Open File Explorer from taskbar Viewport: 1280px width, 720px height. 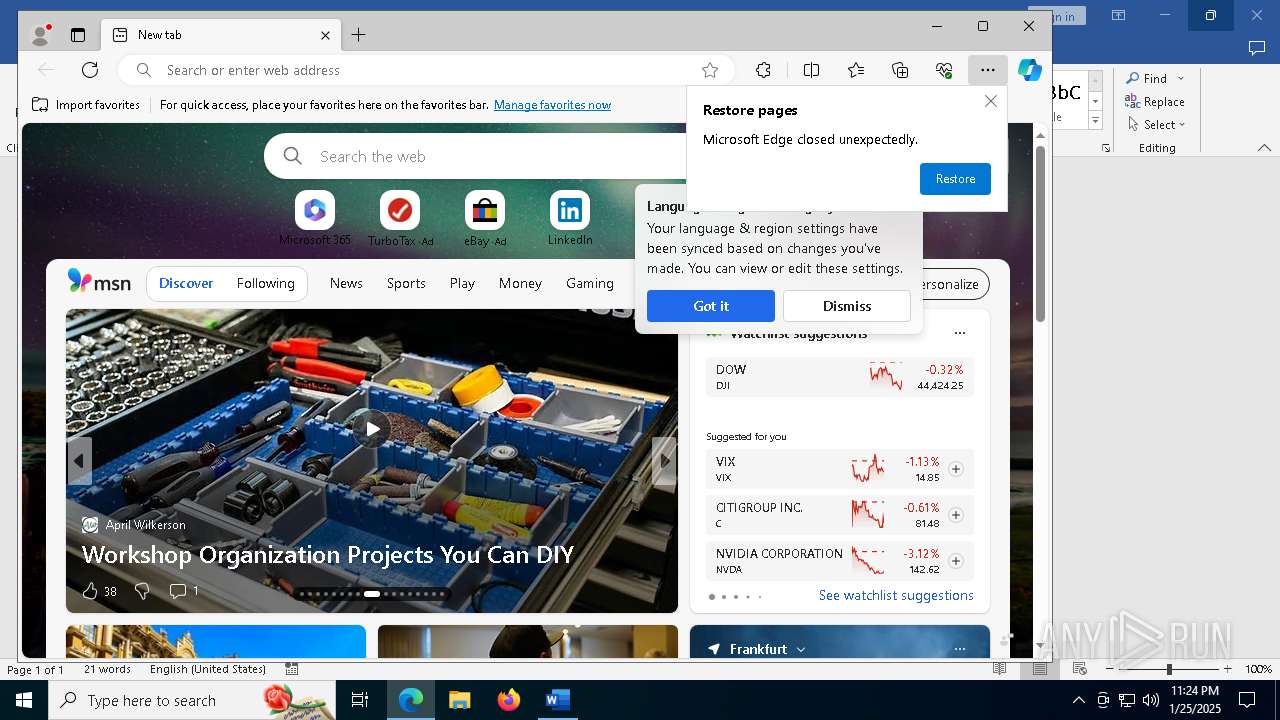(x=460, y=700)
